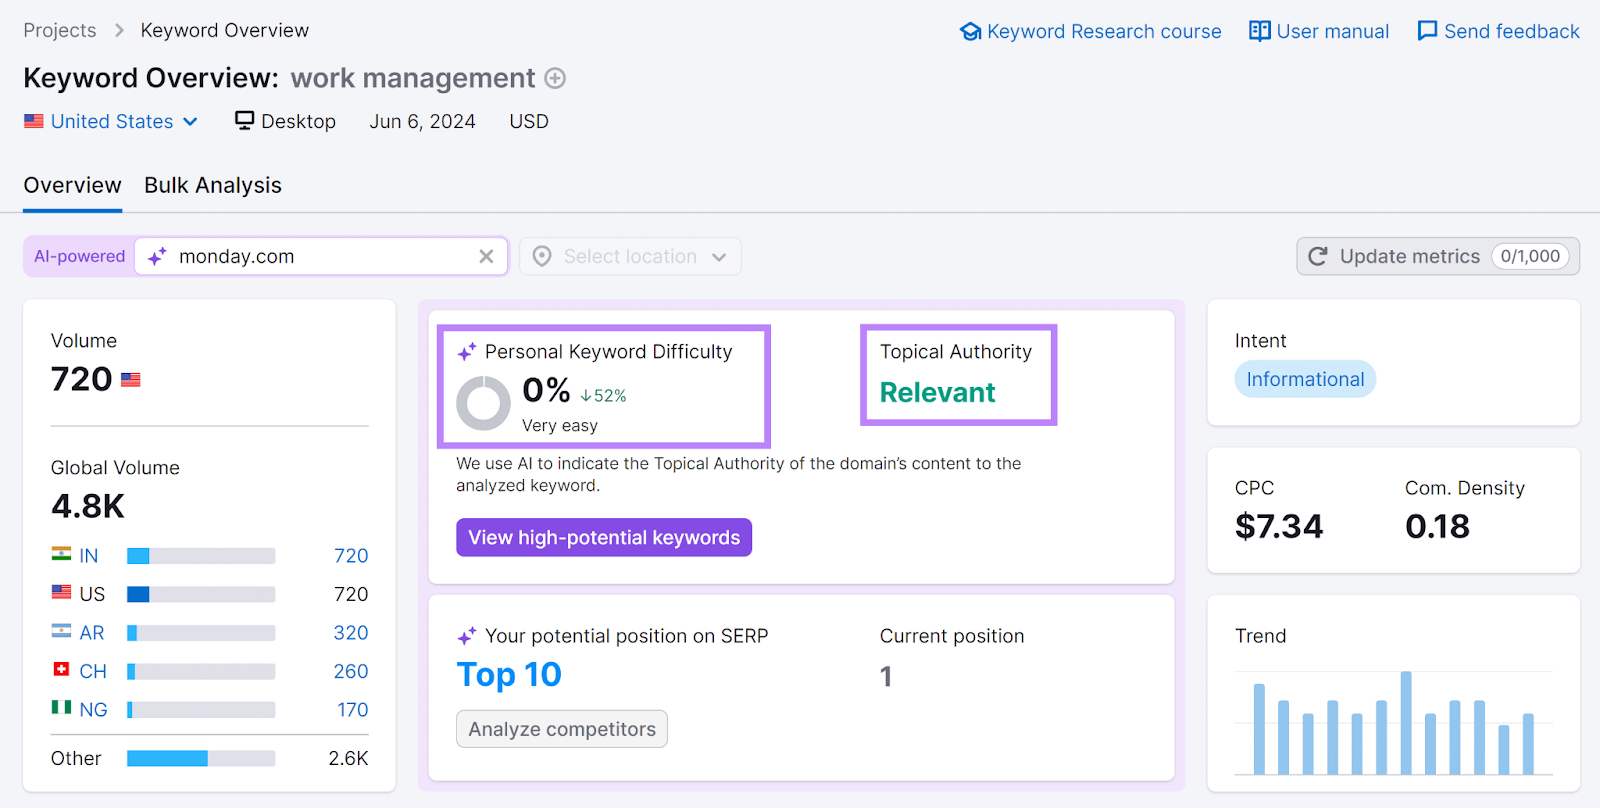This screenshot has height=808, width=1600.
Task: Click the Global Volume 4.8K value
Action: tap(88, 507)
